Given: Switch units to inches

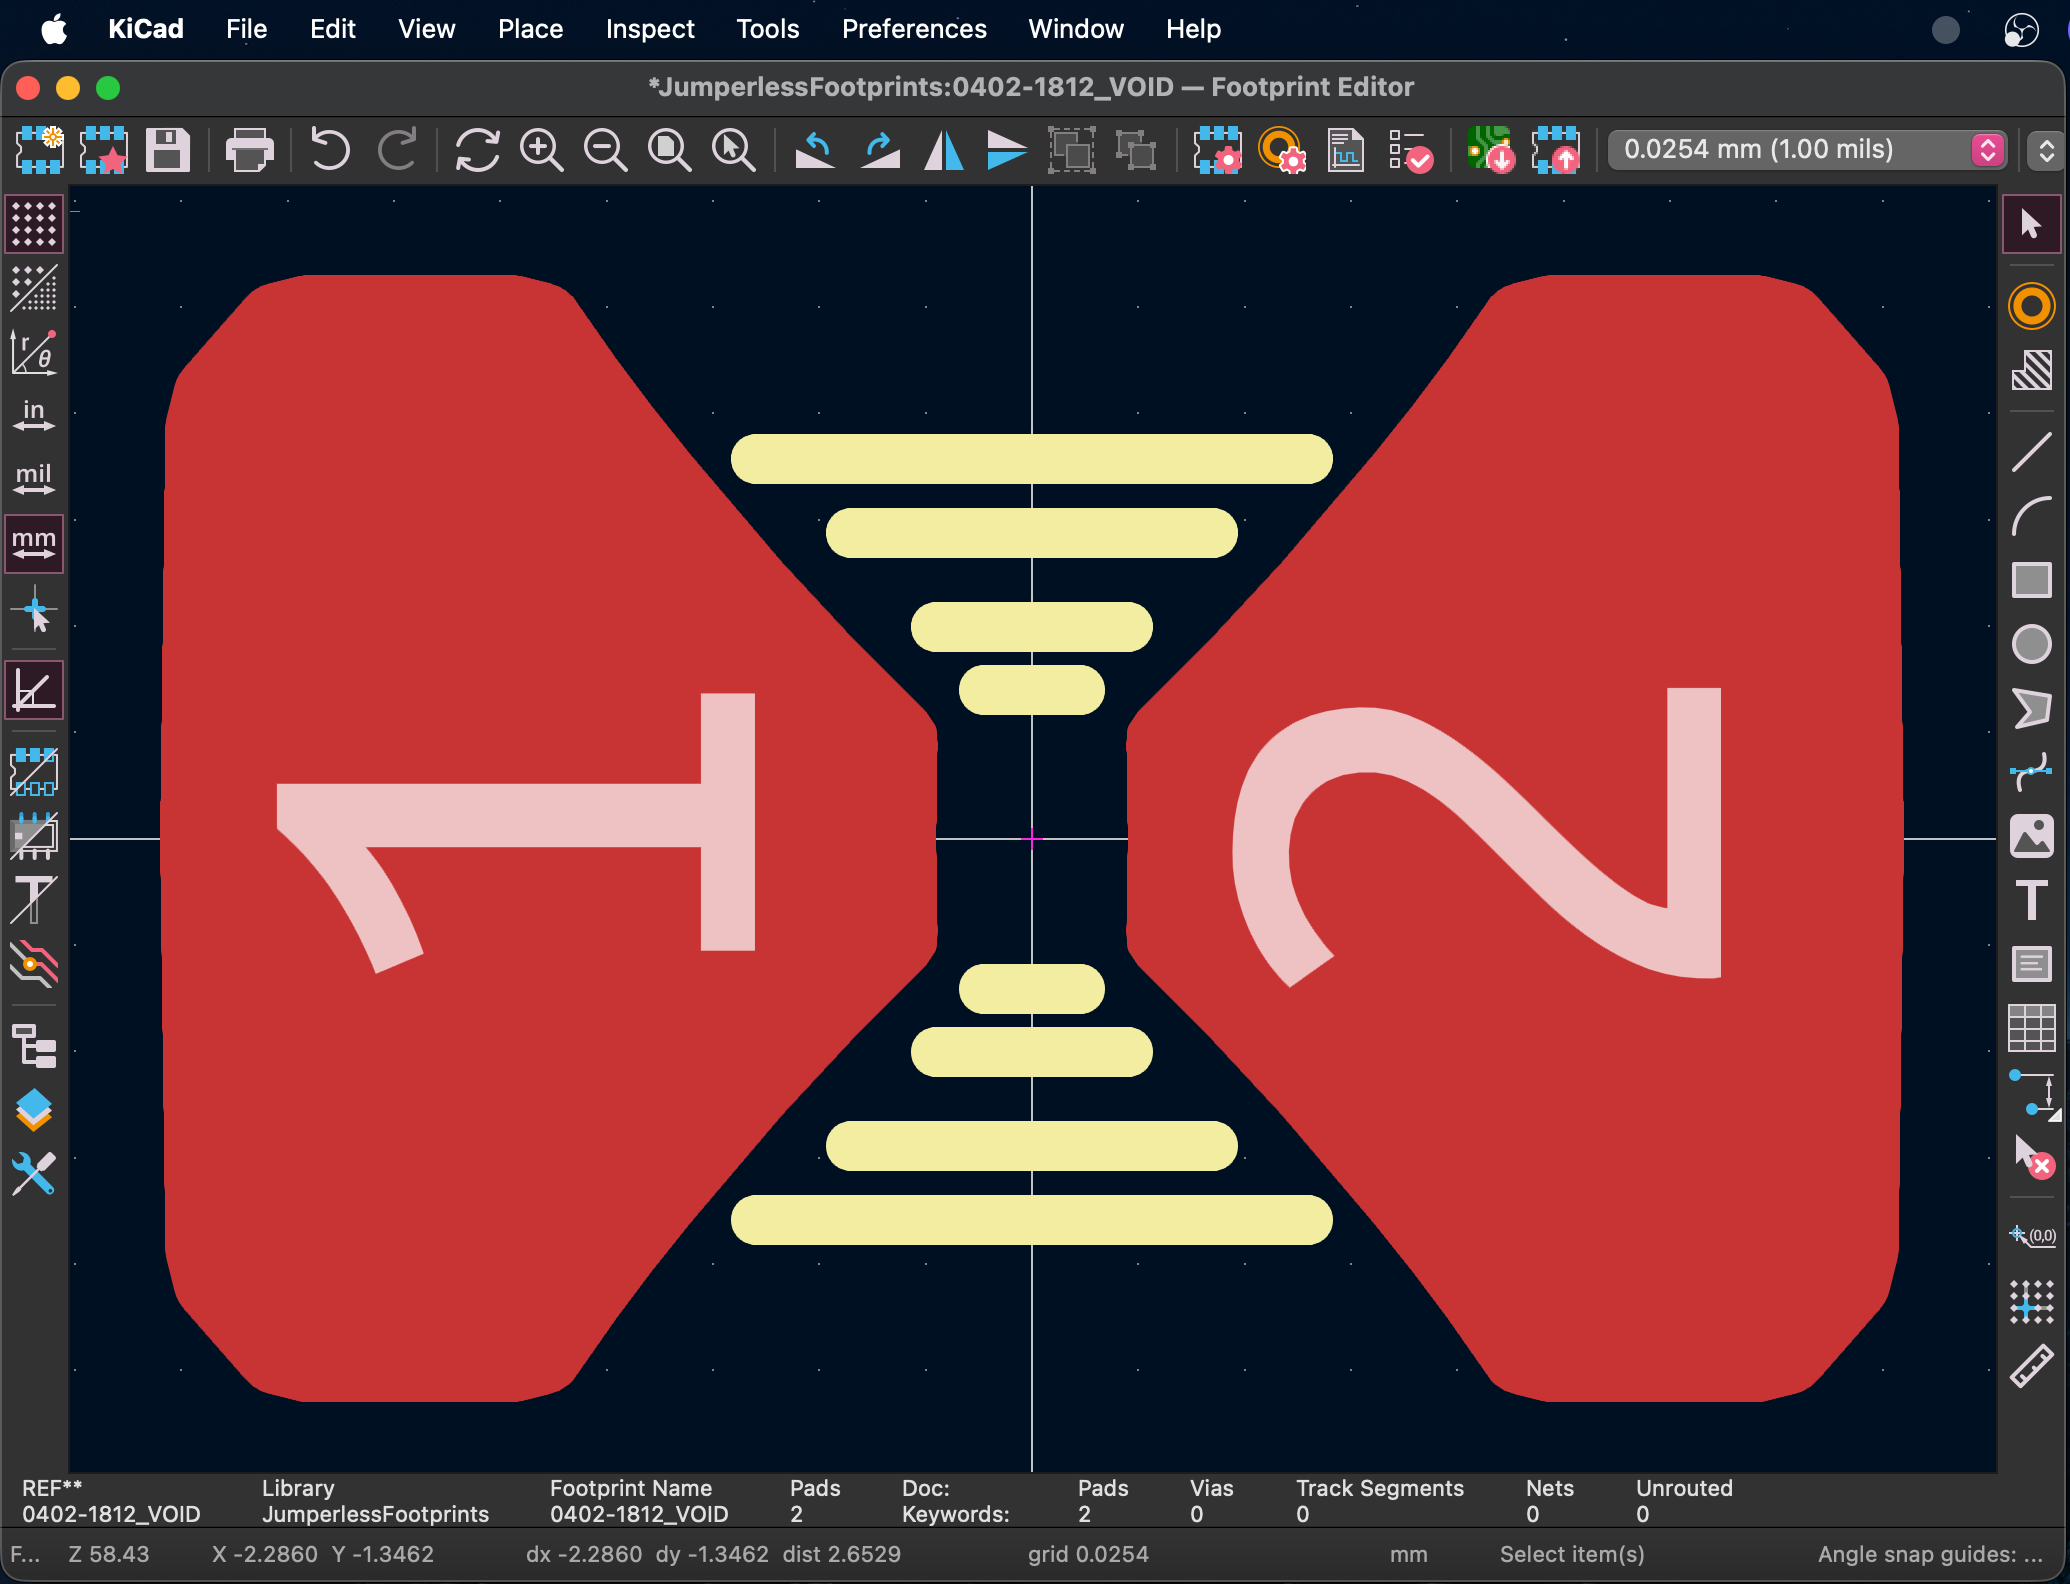Looking at the screenshot, I should 34,415.
